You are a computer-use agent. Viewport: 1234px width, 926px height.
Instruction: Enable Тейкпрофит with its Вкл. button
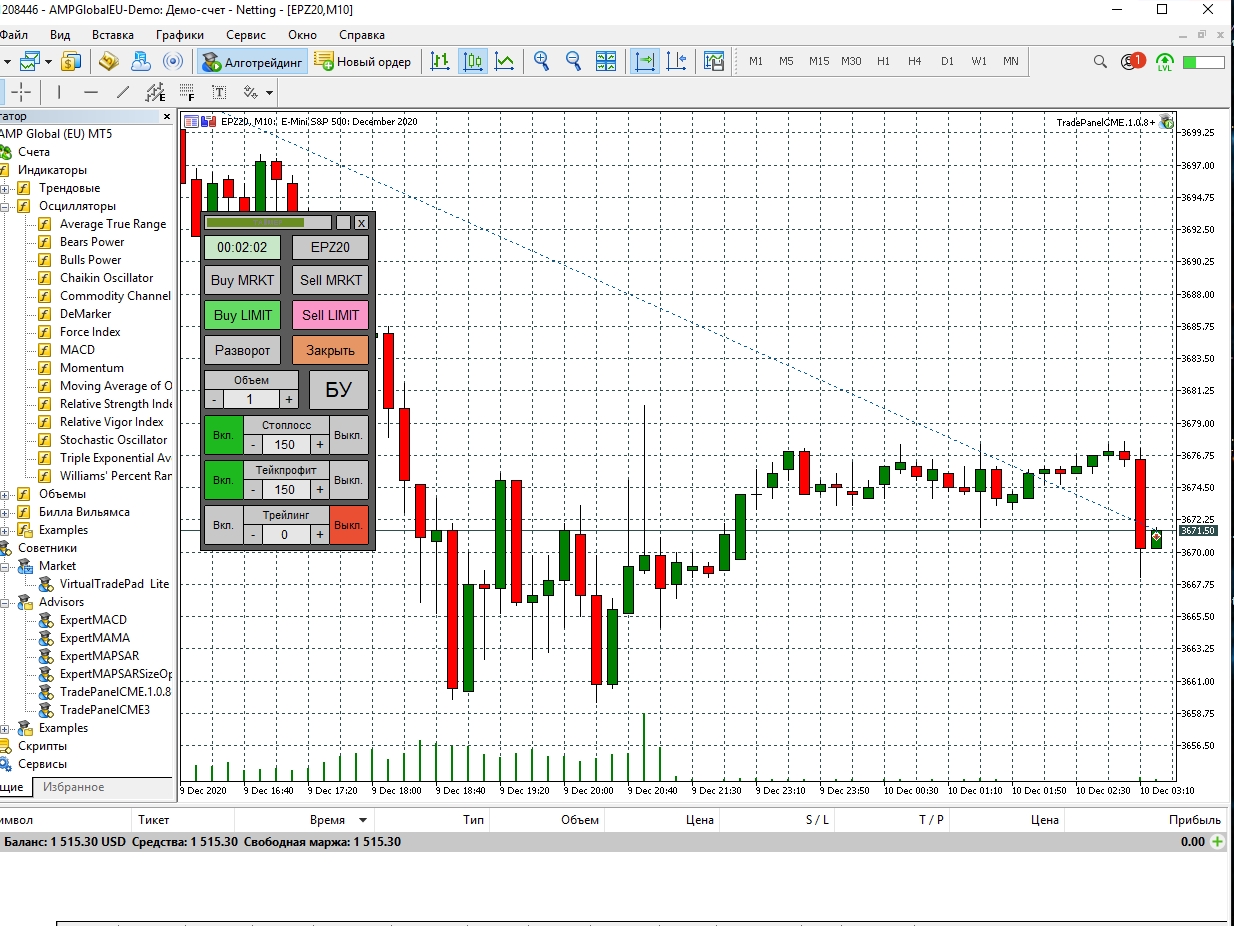pos(223,480)
